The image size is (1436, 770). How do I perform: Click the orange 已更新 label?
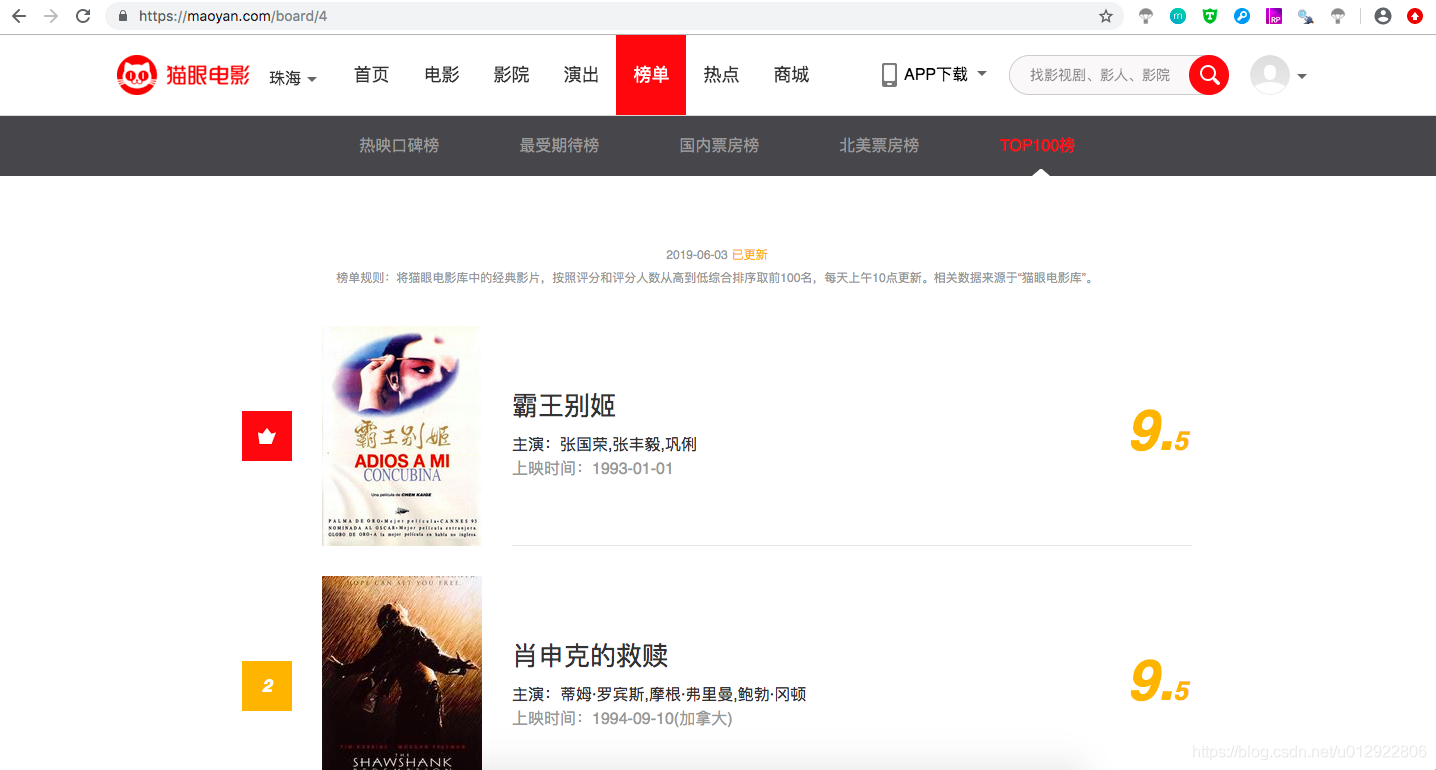tap(750, 255)
